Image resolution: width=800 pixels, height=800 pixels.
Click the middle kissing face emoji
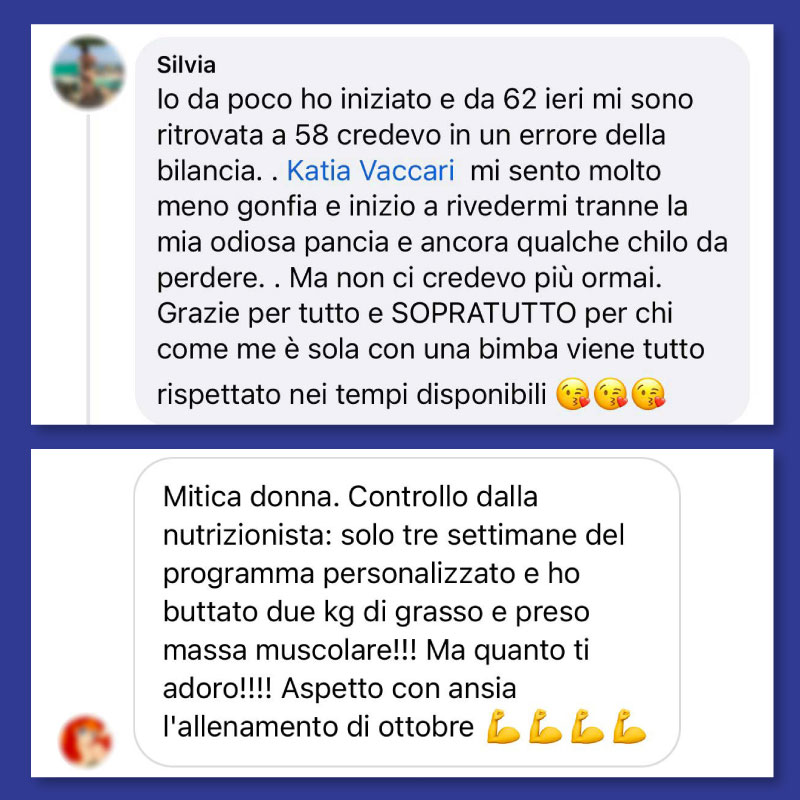click(611, 394)
